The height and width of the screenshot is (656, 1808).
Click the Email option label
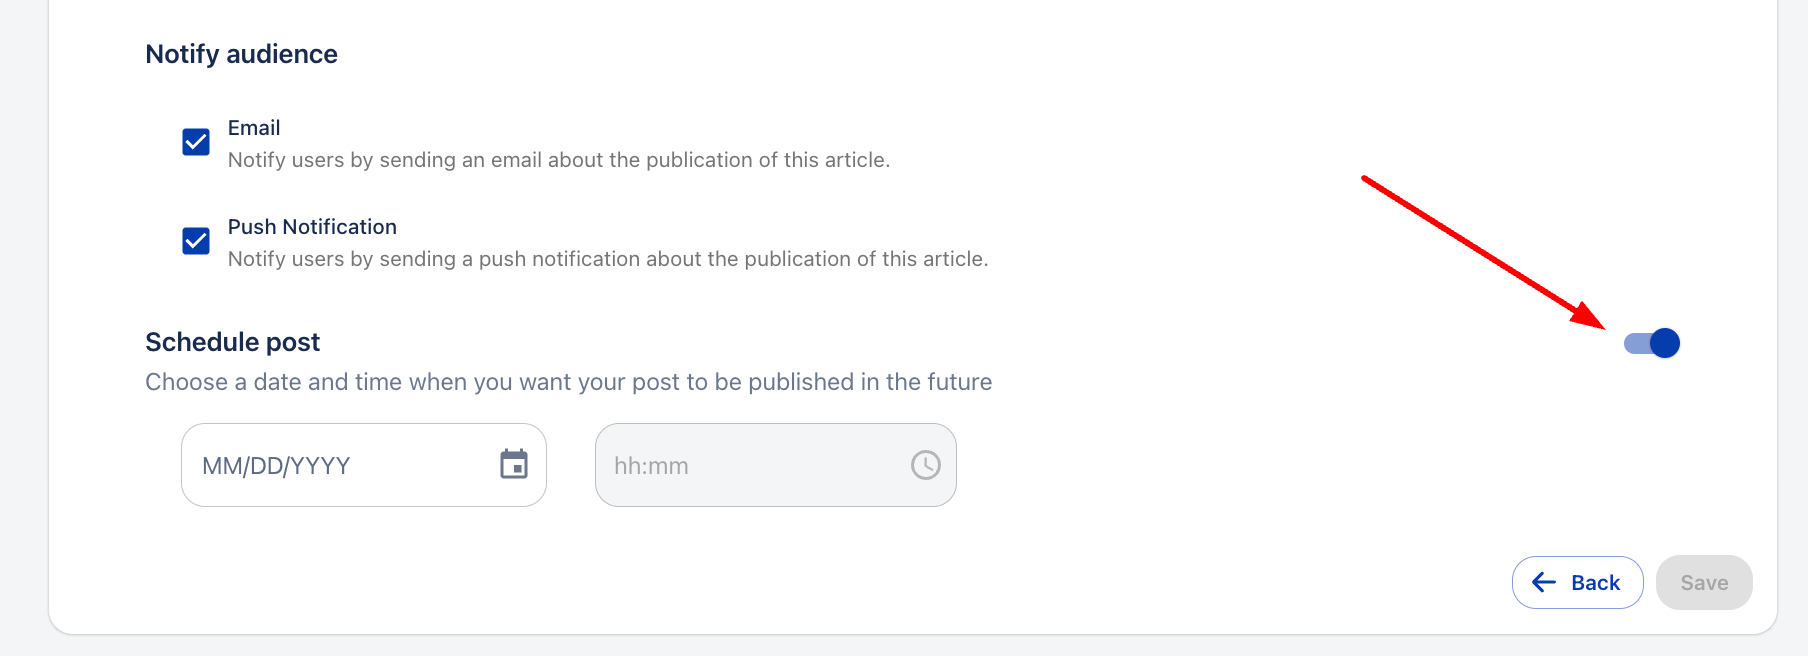coord(254,128)
